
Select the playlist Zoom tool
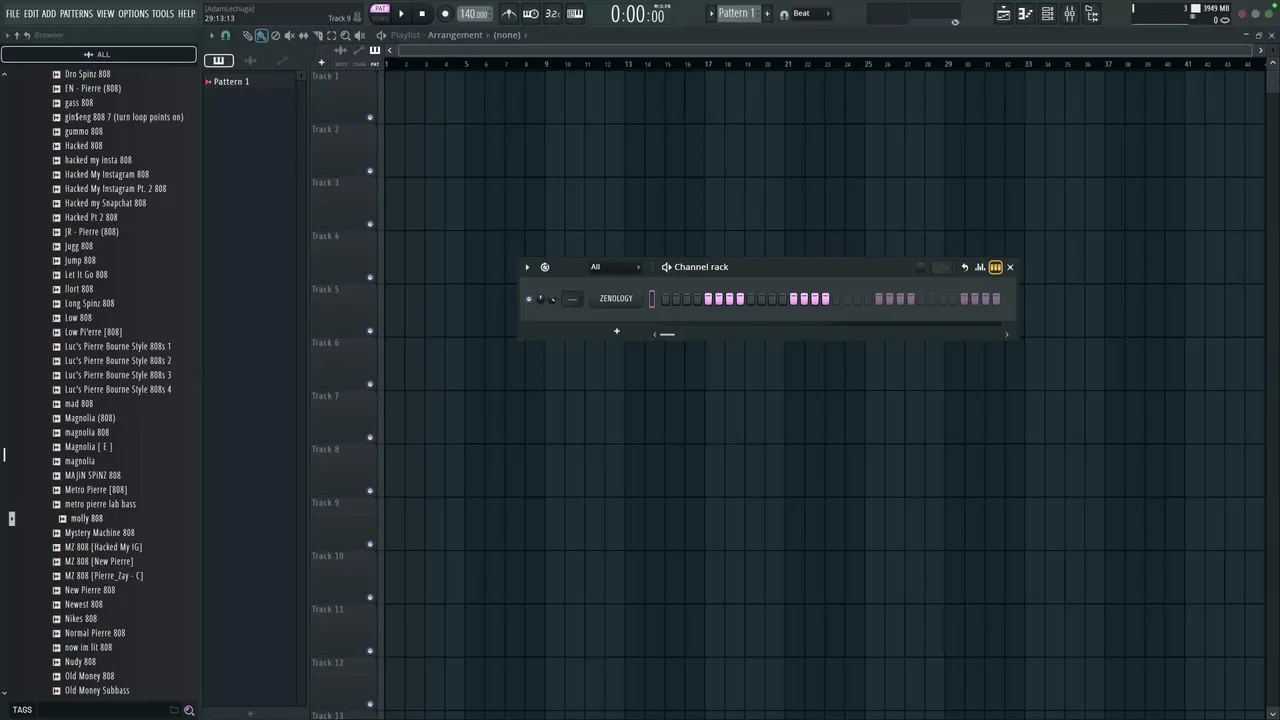[346, 35]
